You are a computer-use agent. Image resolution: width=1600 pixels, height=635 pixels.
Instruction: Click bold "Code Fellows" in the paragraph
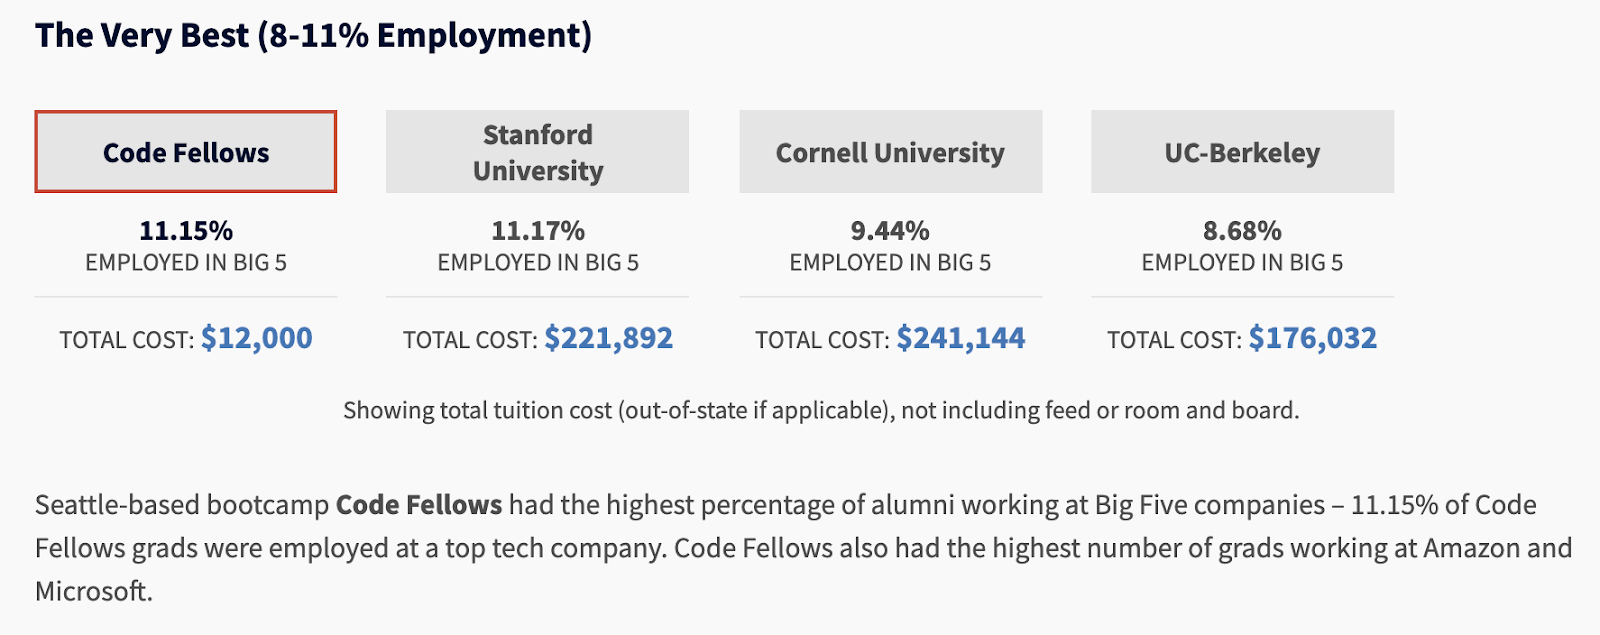click(x=419, y=505)
